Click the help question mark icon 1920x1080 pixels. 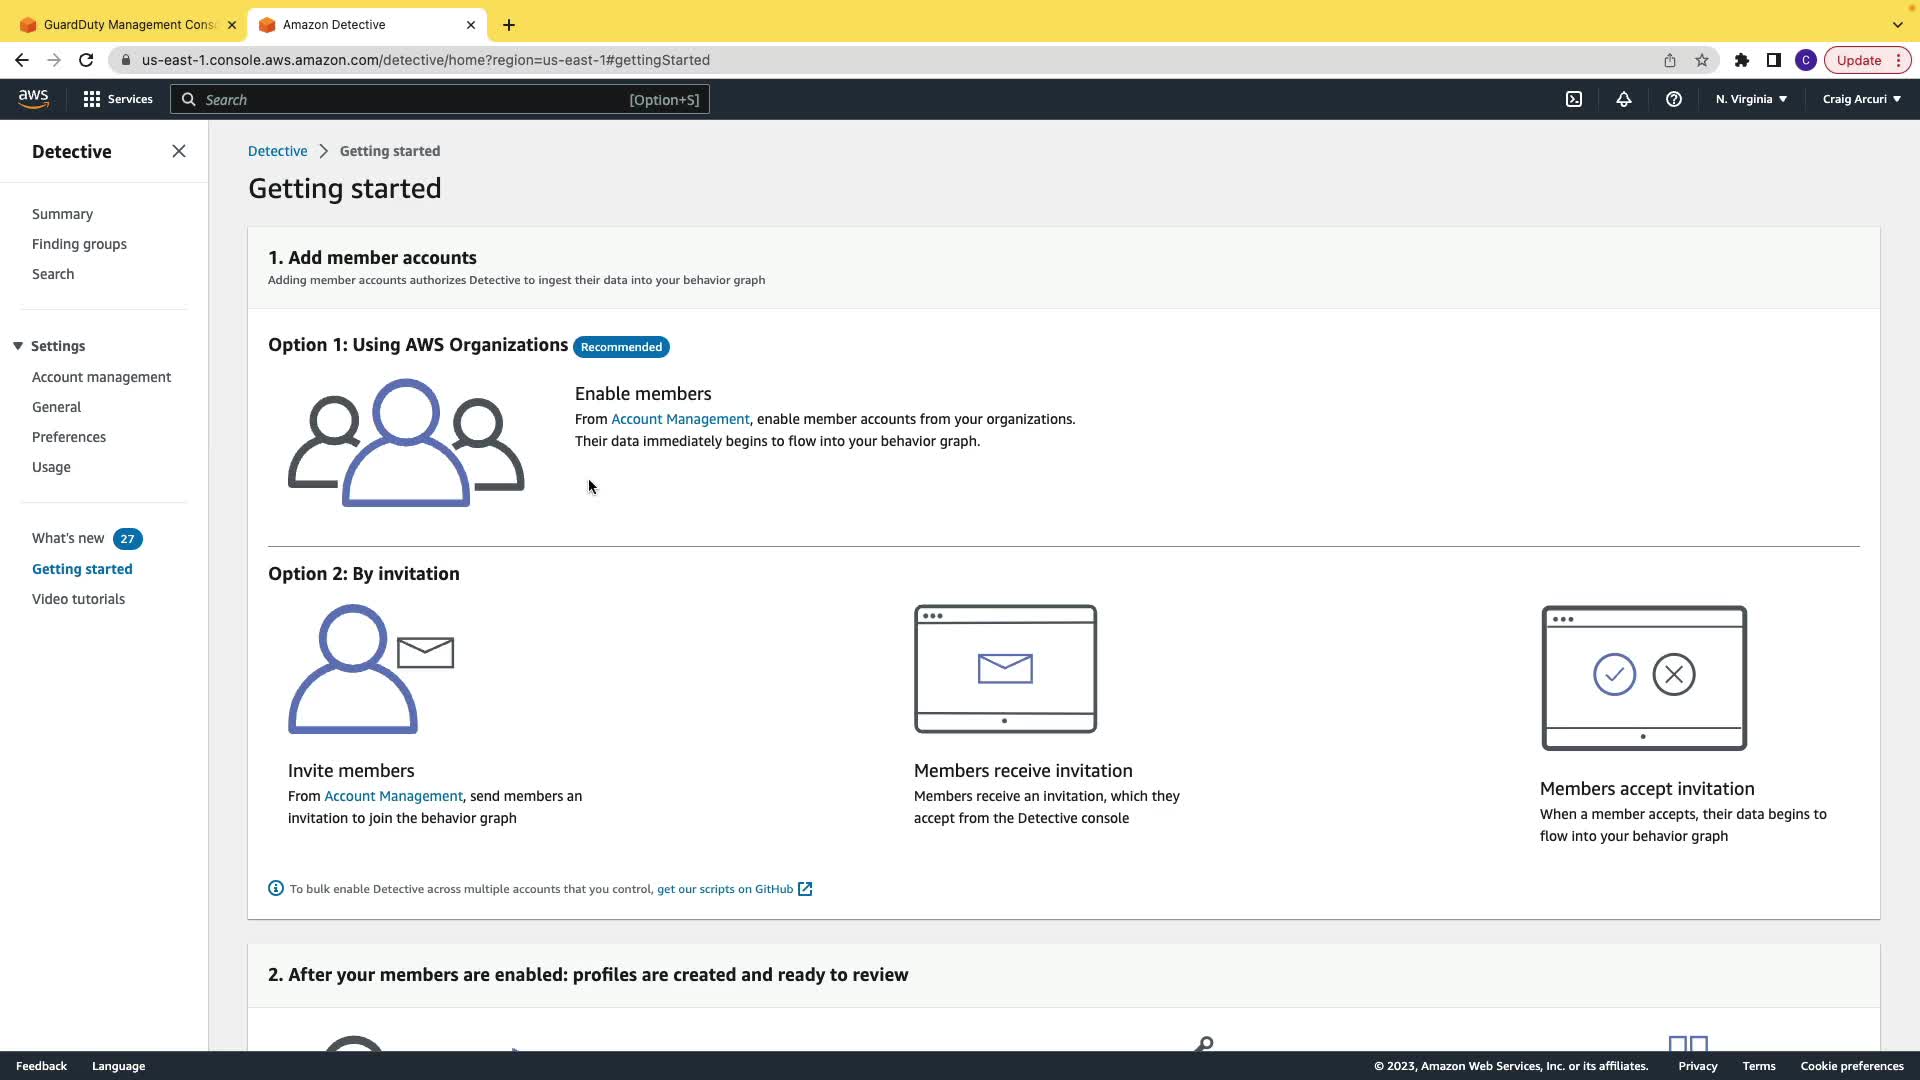point(1674,99)
